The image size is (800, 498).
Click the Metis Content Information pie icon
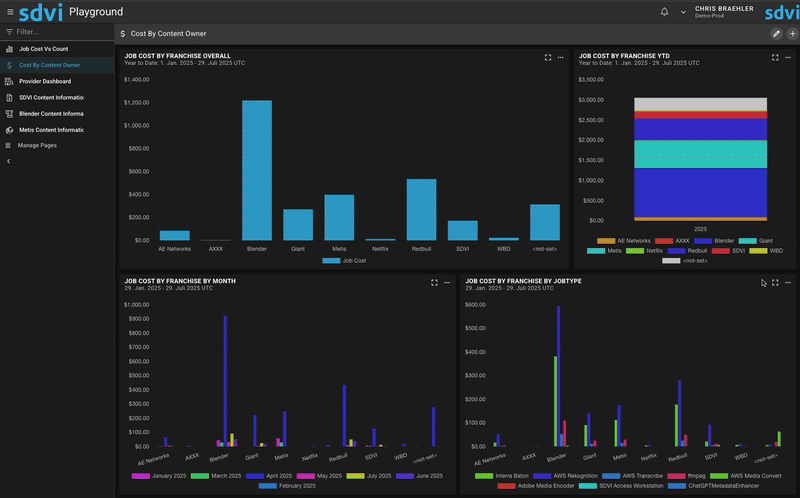[9, 130]
